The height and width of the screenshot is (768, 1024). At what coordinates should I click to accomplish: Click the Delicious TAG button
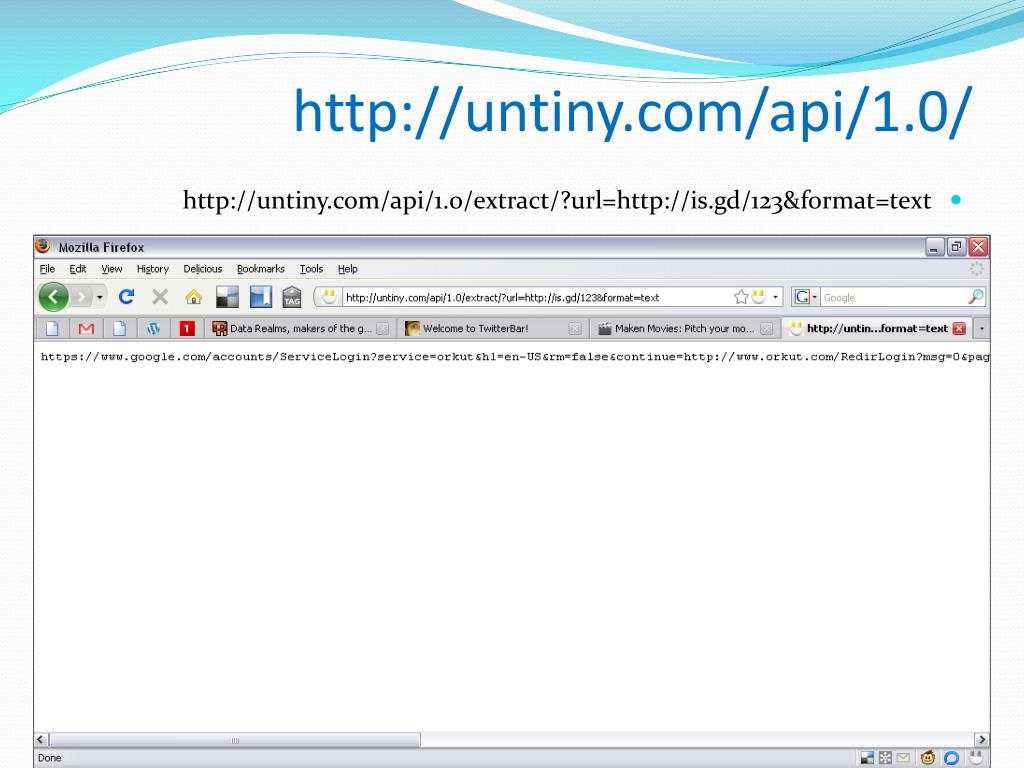point(292,297)
